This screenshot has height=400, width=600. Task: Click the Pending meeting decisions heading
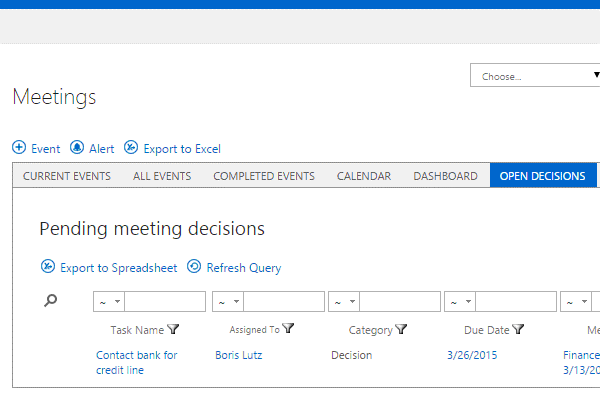152,229
